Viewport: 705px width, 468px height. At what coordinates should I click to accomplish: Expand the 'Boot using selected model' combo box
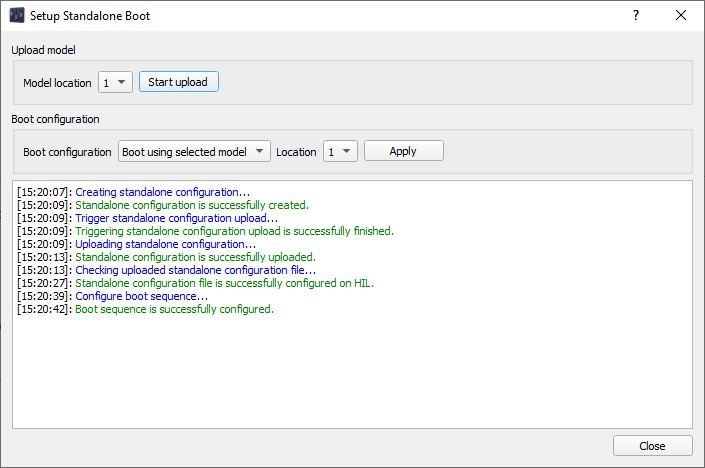(194, 151)
